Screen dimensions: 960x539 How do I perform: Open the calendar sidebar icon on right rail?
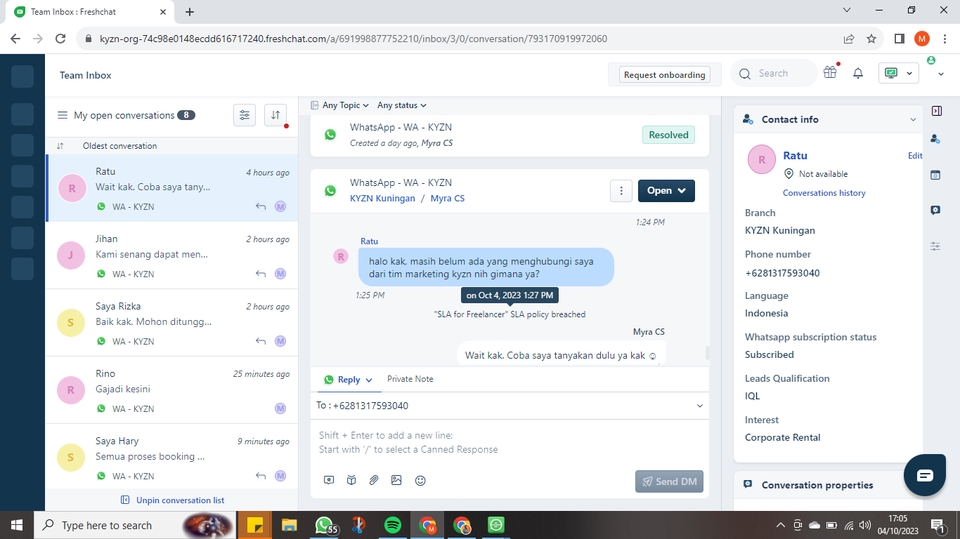tap(935, 175)
